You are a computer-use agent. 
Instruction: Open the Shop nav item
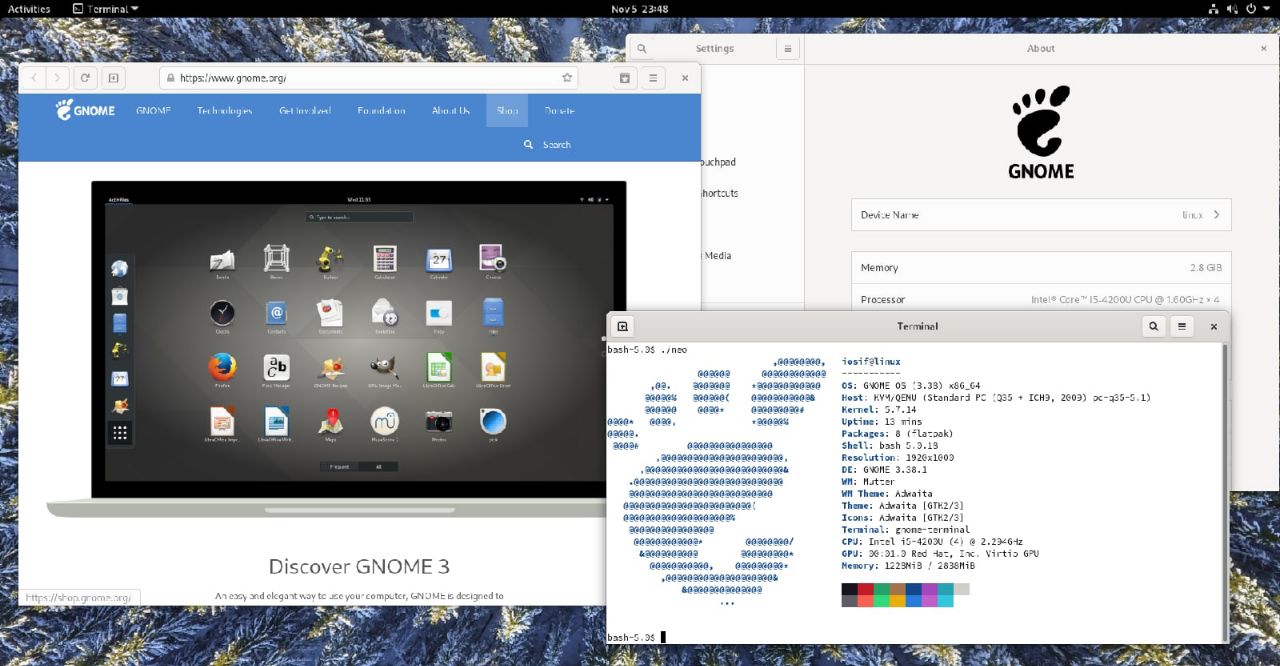507,110
